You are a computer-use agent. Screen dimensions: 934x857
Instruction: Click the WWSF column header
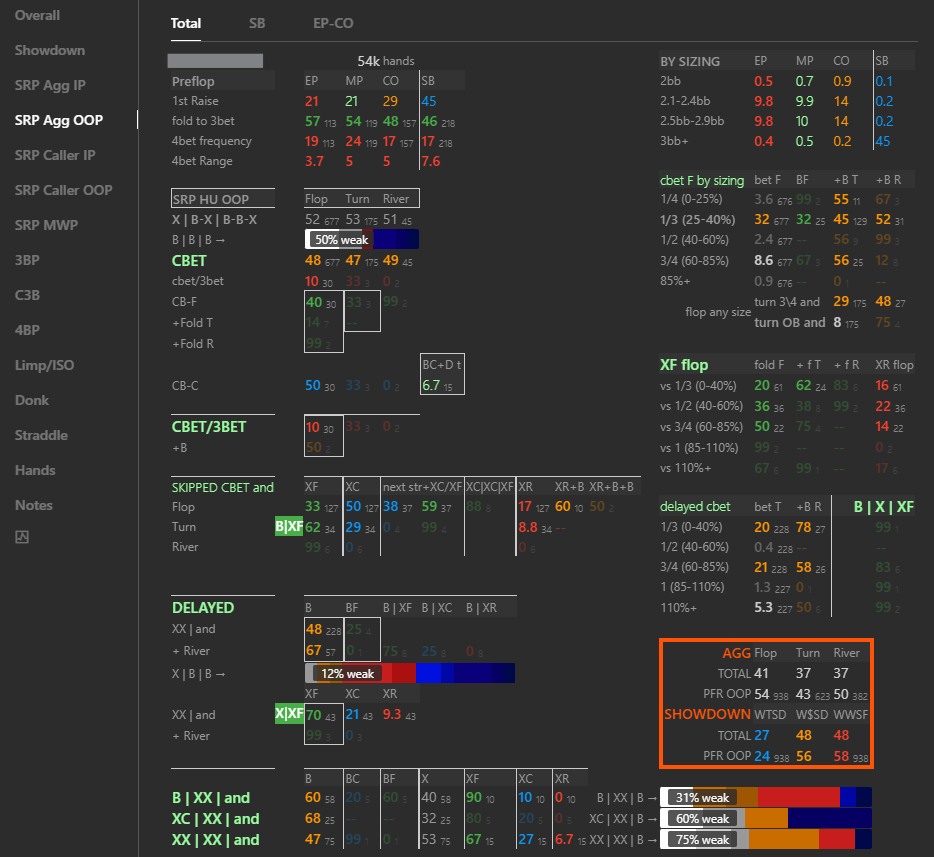click(x=851, y=715)
